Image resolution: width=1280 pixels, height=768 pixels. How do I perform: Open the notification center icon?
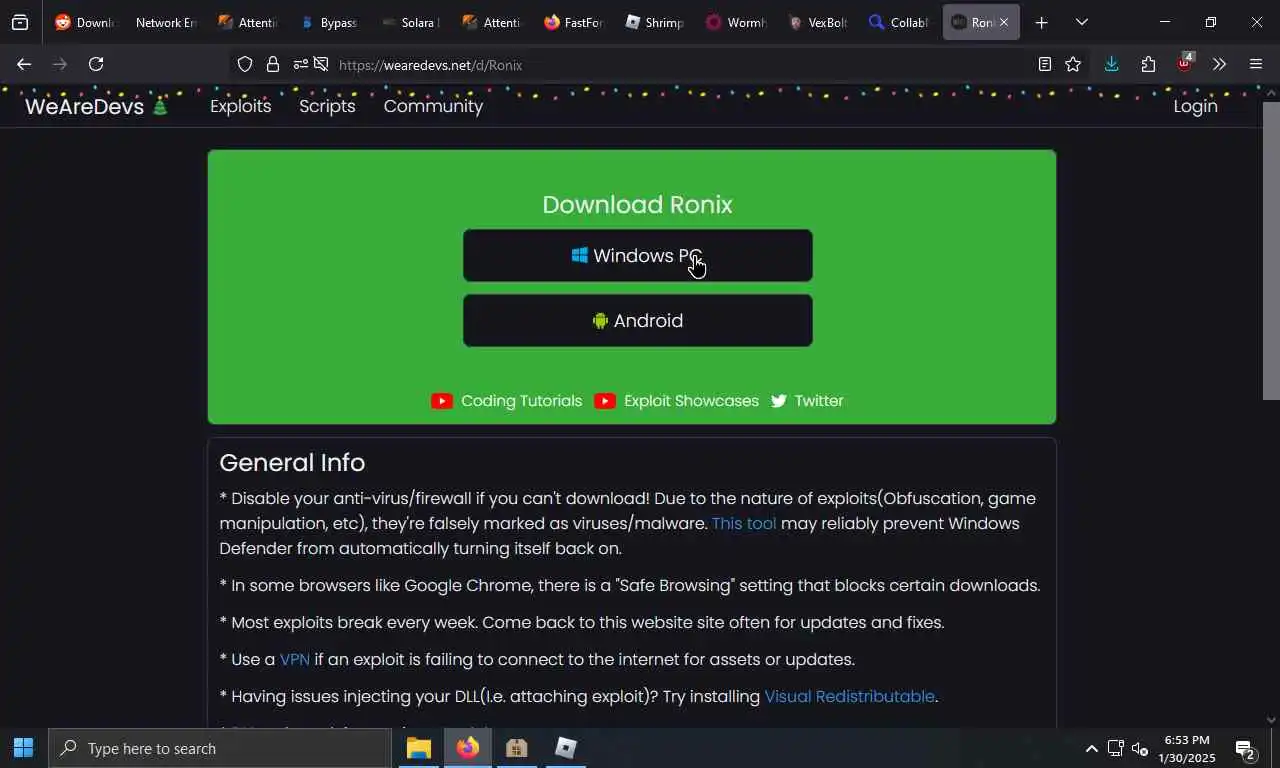coord(1245,749)
